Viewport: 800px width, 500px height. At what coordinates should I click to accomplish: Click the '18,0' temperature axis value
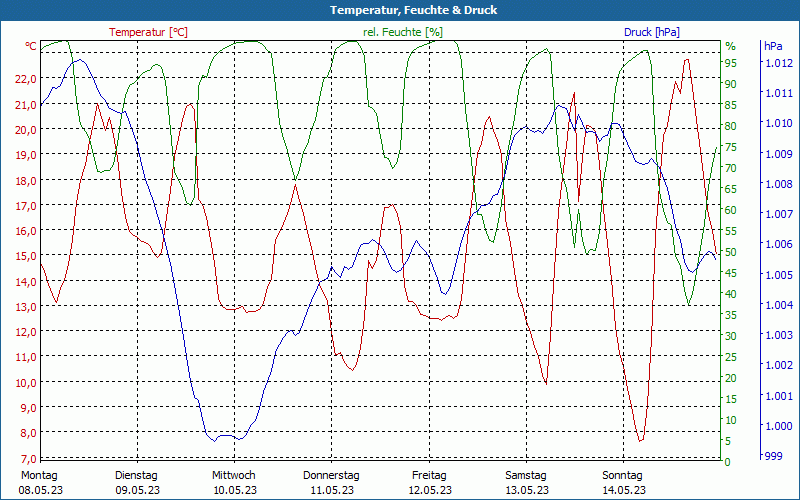coord(26,181)
